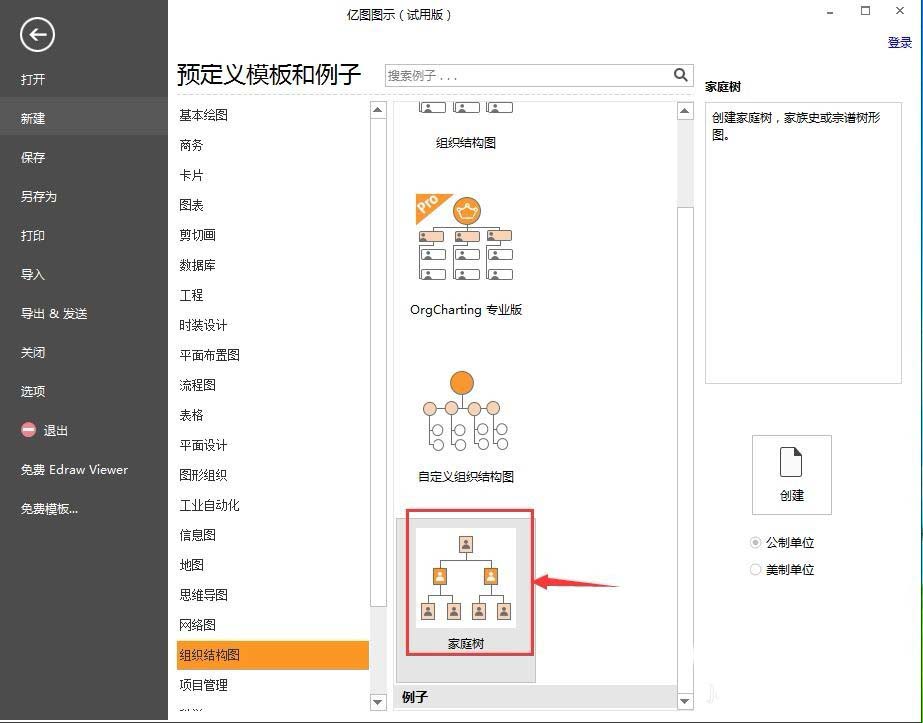
Task: Enable 美制单位 measurement option
Action: click(x=755, y=569)
